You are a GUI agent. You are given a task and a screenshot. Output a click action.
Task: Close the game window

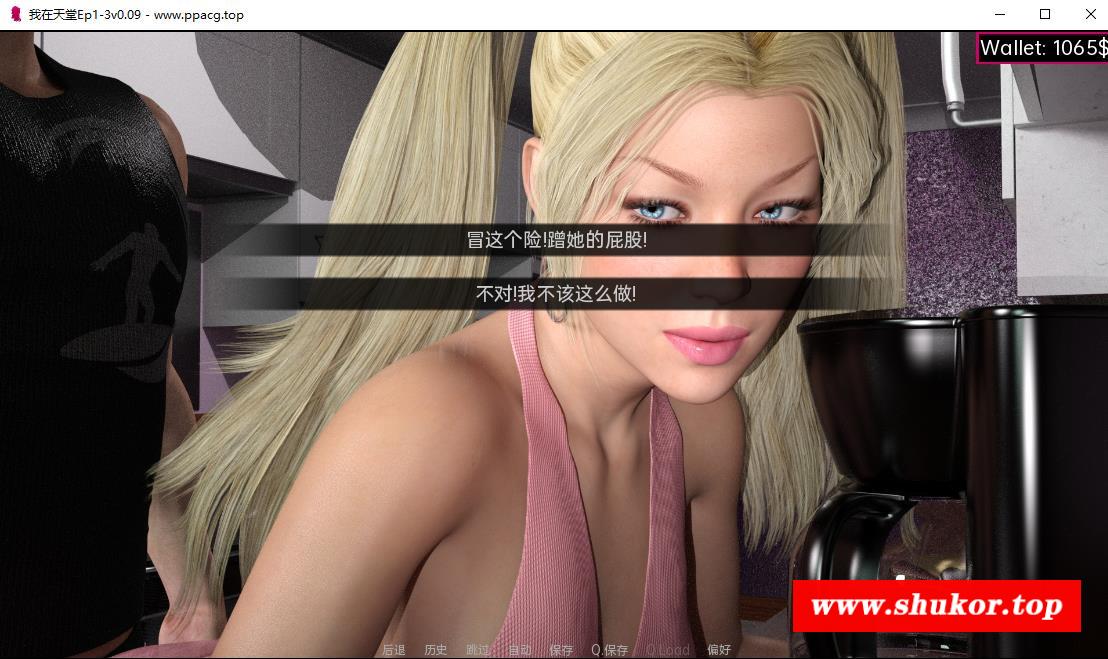pyautogui.click(x=1090, y=14)
